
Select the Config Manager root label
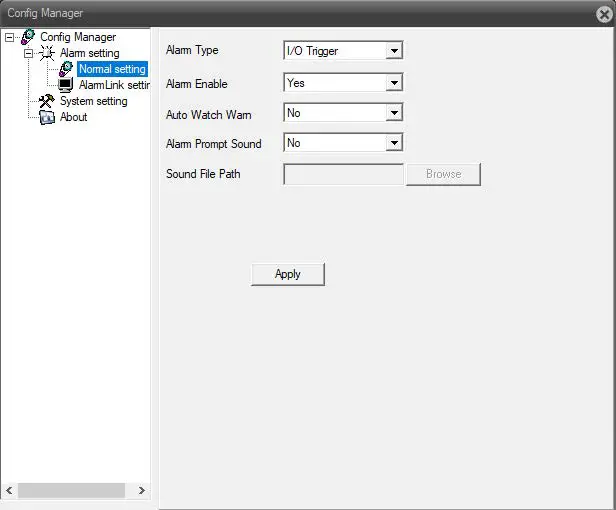(78, 37)
